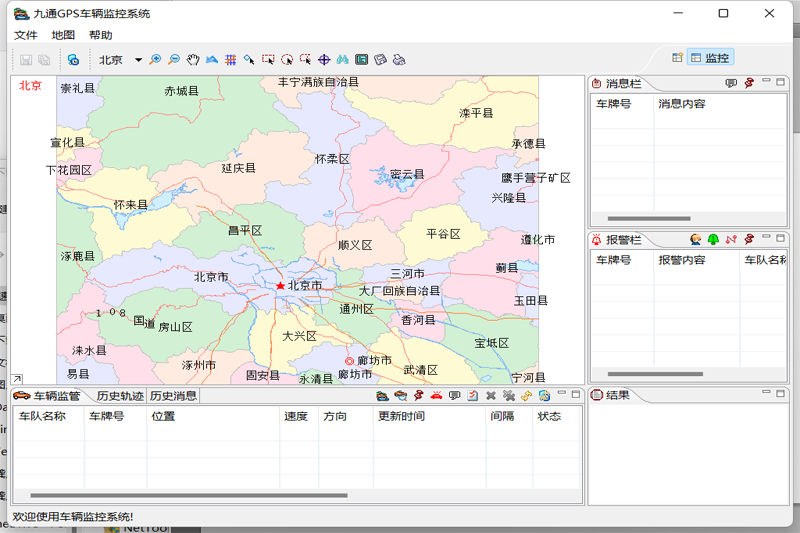Click the 顺义区 label on the map

click(355, 245)
